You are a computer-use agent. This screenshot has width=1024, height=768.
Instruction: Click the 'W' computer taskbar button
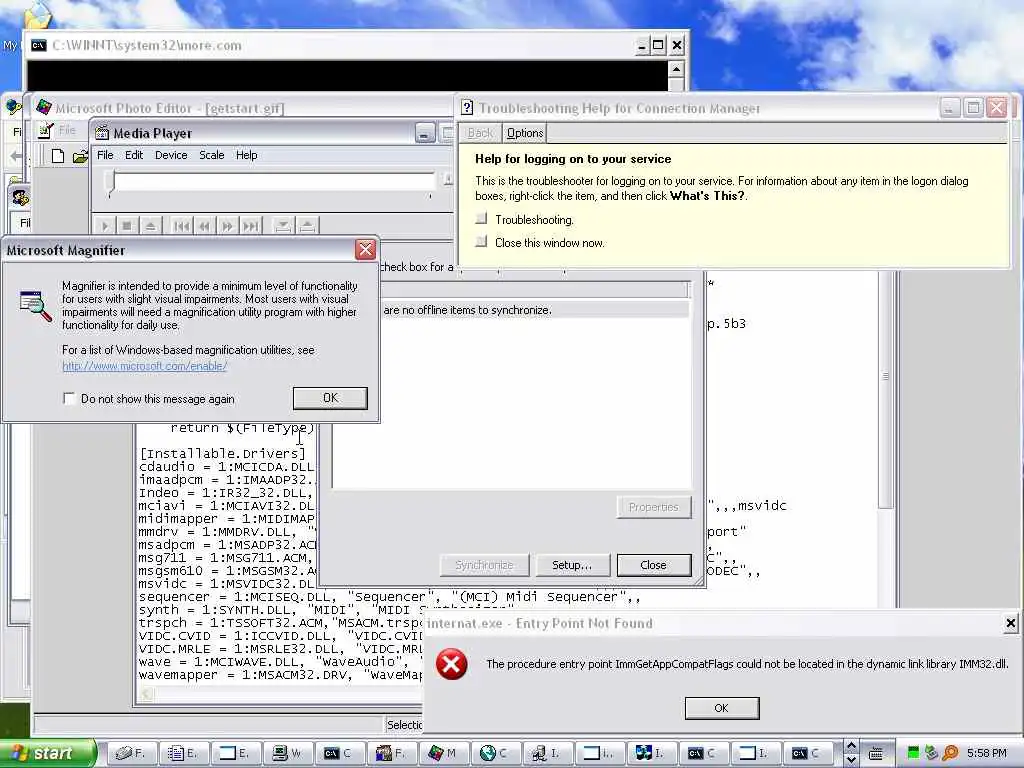[x=288, y=754]
